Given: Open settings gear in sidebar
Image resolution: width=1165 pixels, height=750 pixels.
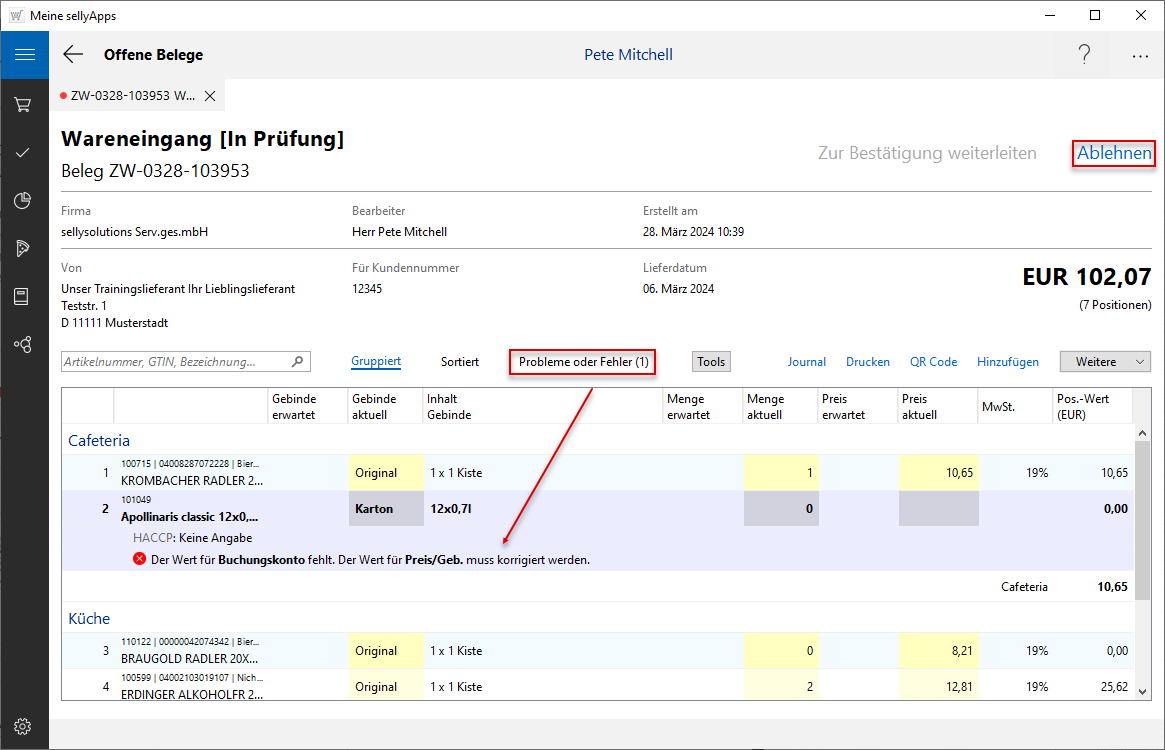Looking at the screenshot, I should [24, 726].
